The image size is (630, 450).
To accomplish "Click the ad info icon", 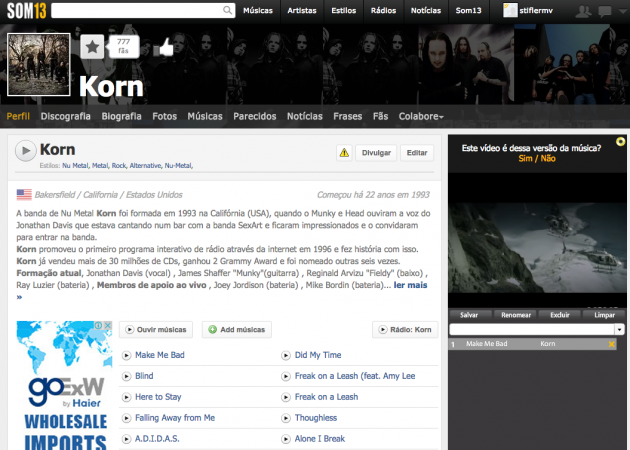I will [98, 325].
